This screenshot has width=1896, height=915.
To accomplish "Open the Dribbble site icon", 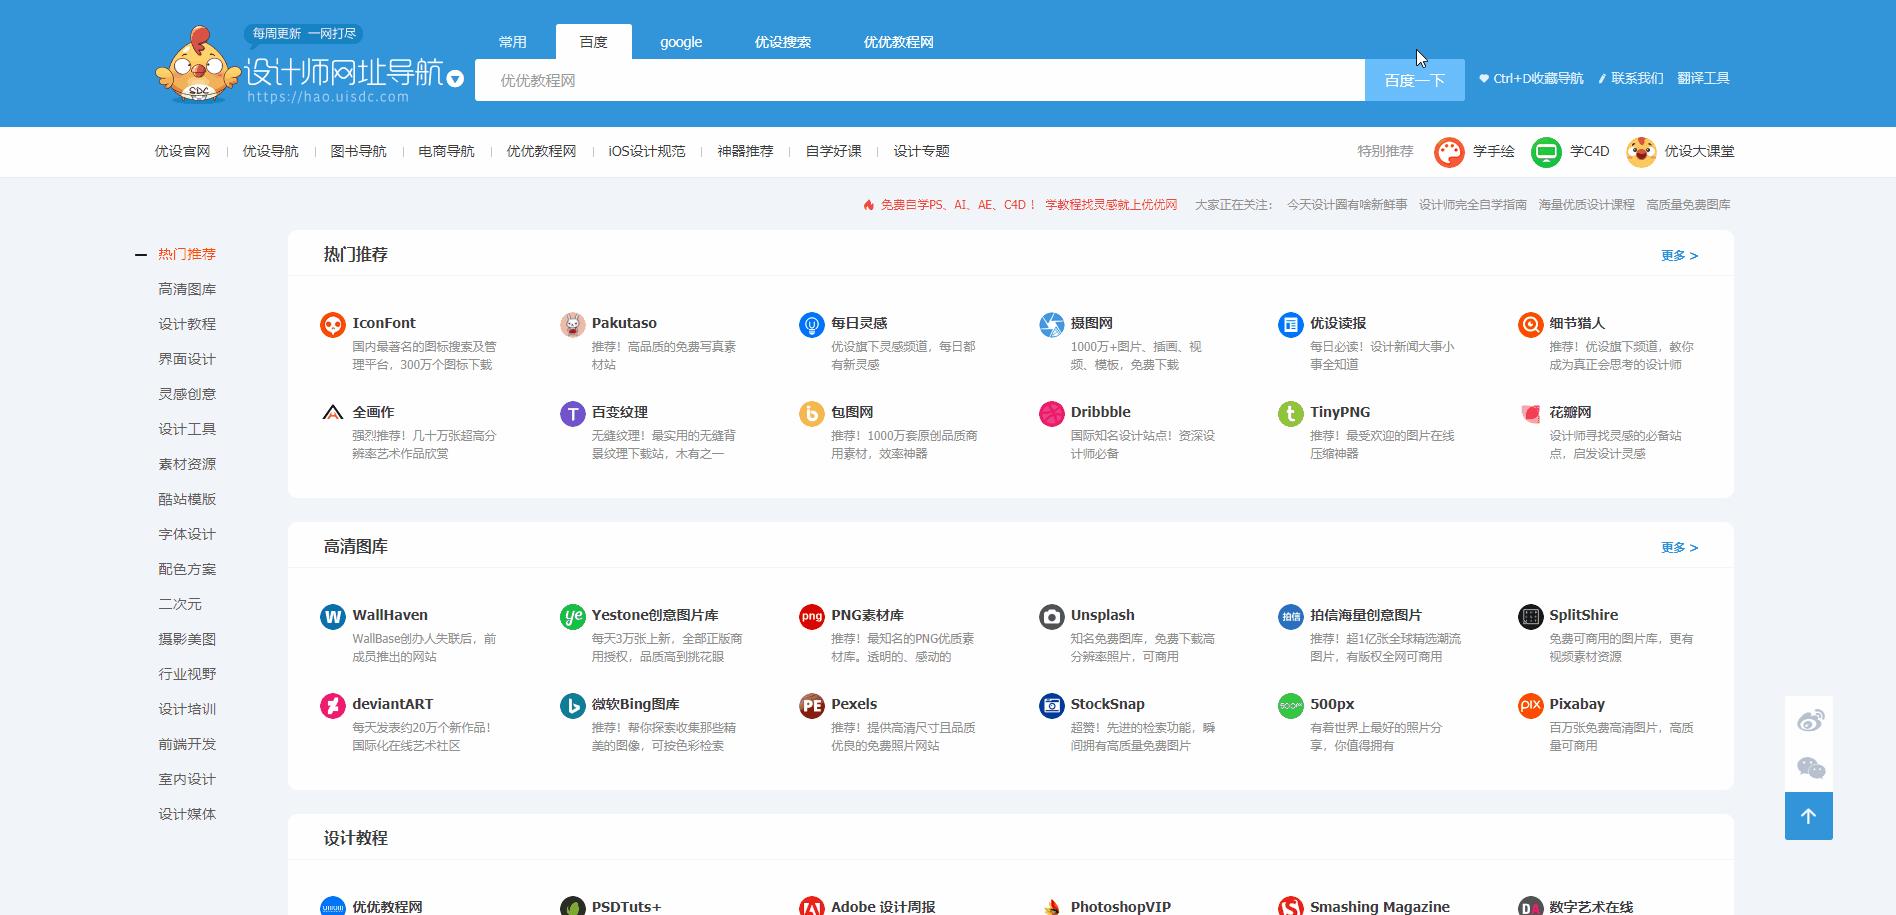I will coord(1051,413).
